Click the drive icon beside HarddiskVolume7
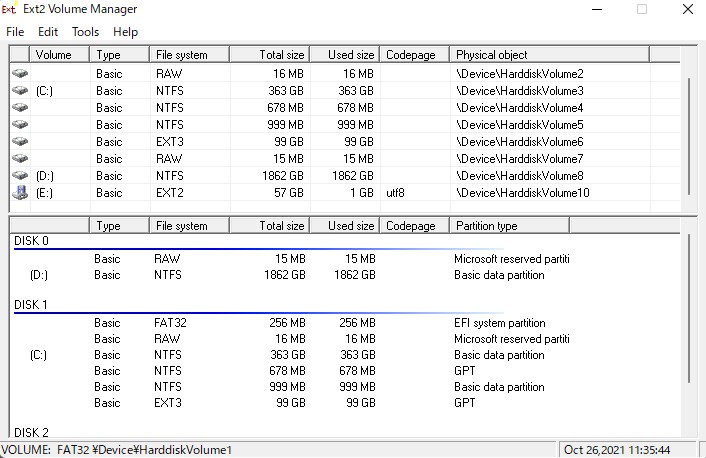 pos(20,159)
